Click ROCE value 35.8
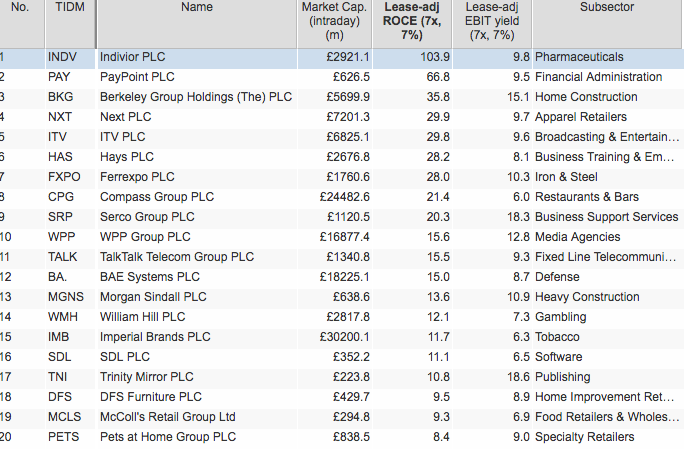This screenshot has height=450, width=684. tap(438, 97)
